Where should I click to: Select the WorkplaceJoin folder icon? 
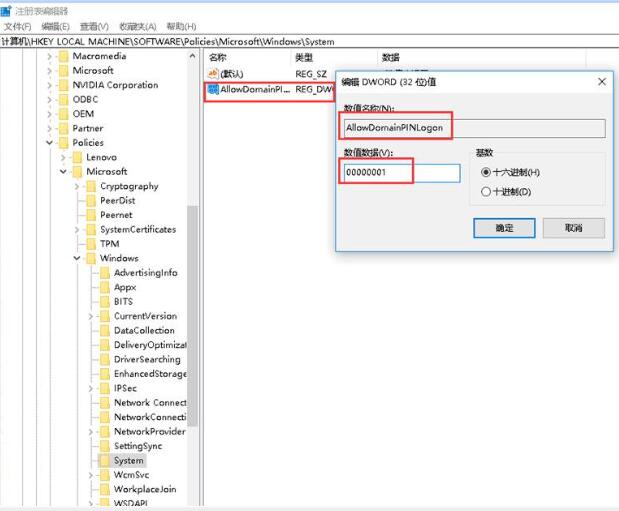[x=105, y=489]
